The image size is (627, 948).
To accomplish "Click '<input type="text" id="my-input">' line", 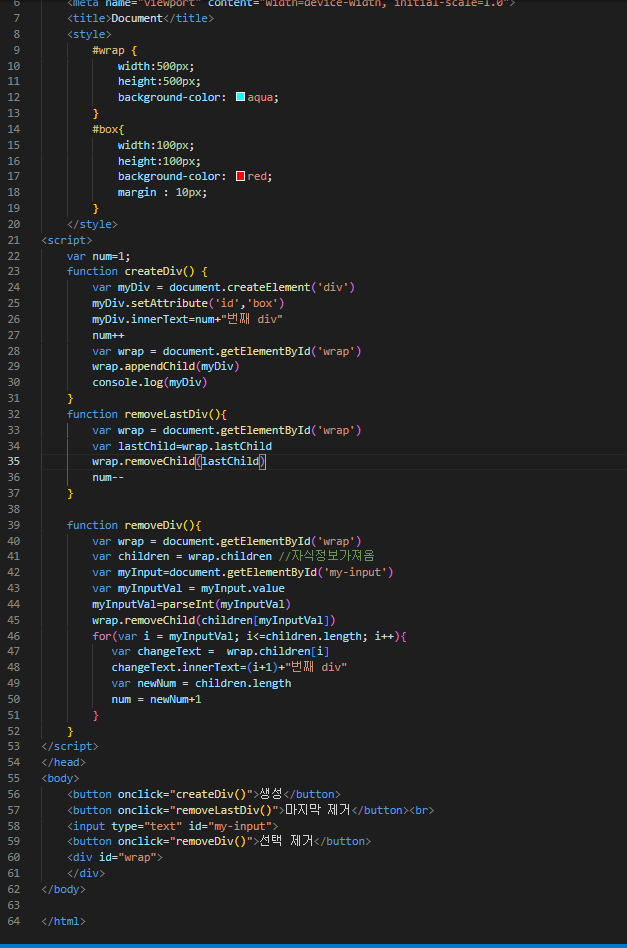I will coord(172,826).
